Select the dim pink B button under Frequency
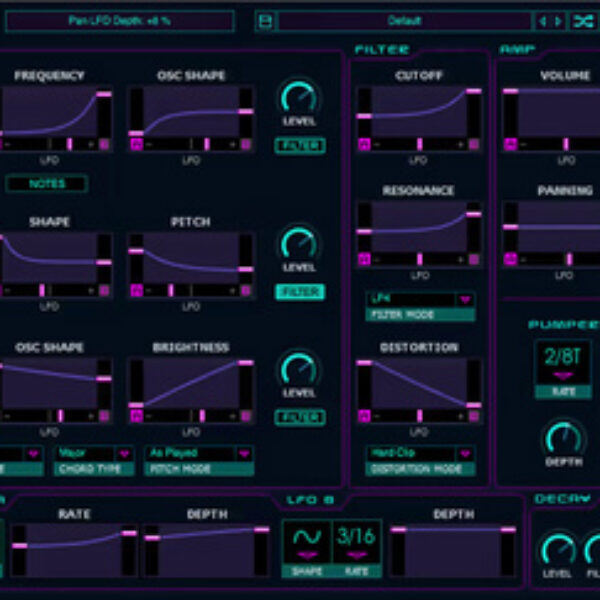The height and width of the screenshot is (600, 600). 104,144
